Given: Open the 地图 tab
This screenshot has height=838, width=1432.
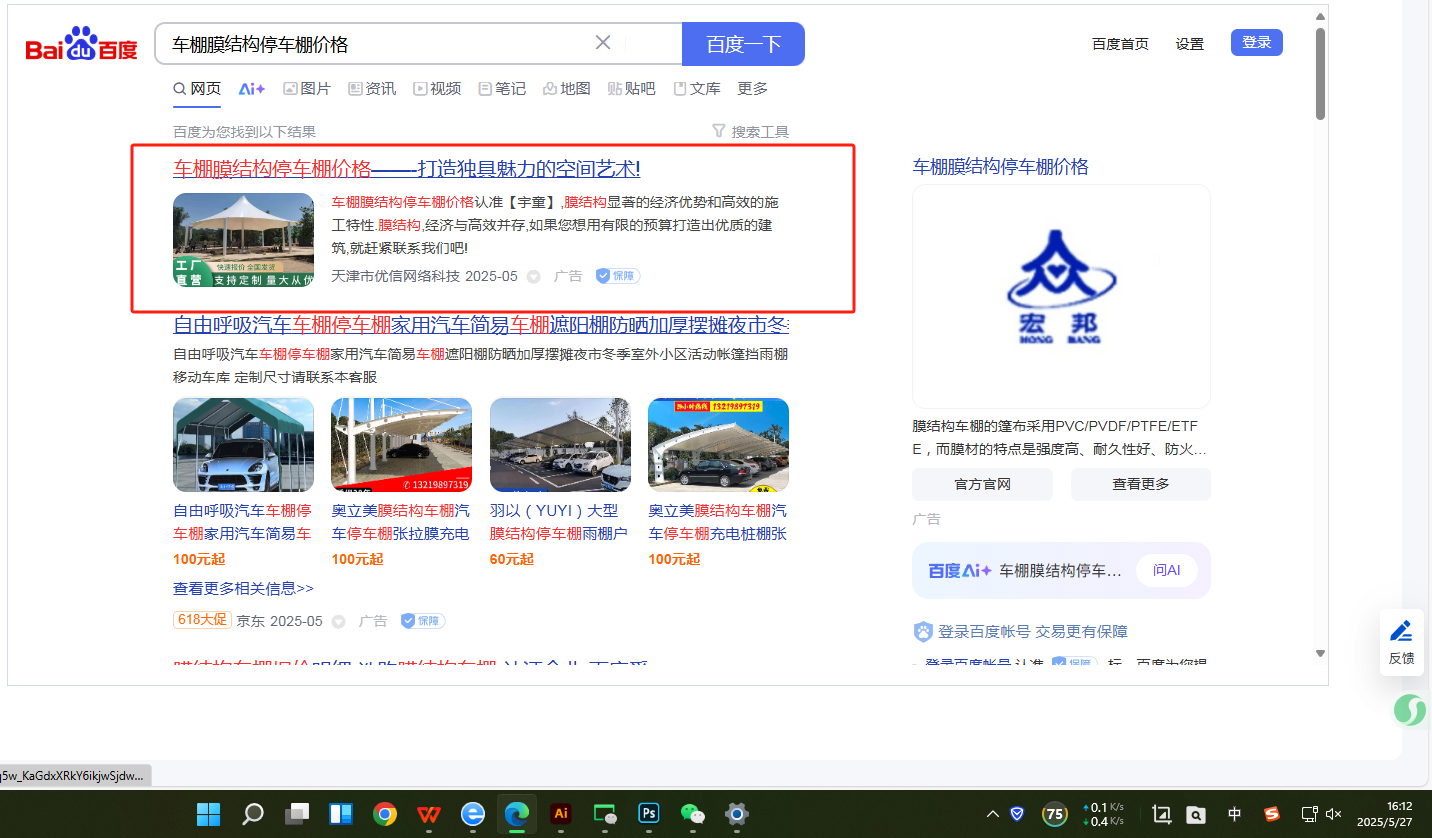Looking at the screenshot, I should (566, 89).
